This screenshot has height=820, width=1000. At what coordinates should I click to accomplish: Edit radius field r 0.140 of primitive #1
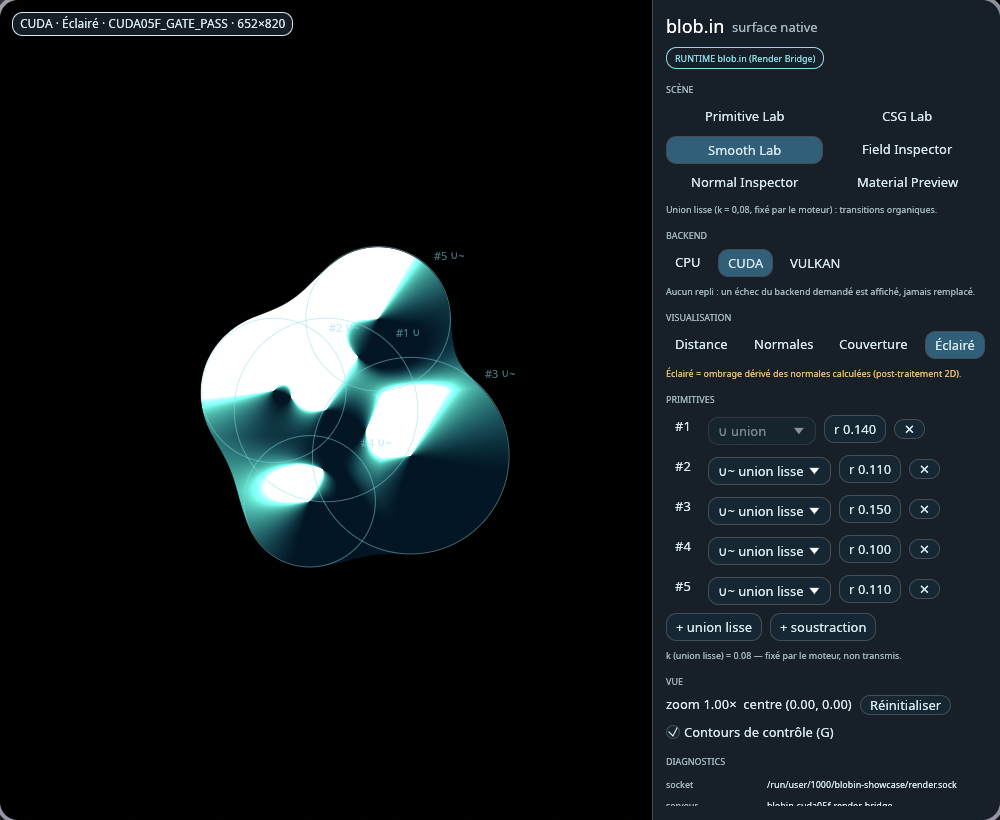[x=855, y=429]
